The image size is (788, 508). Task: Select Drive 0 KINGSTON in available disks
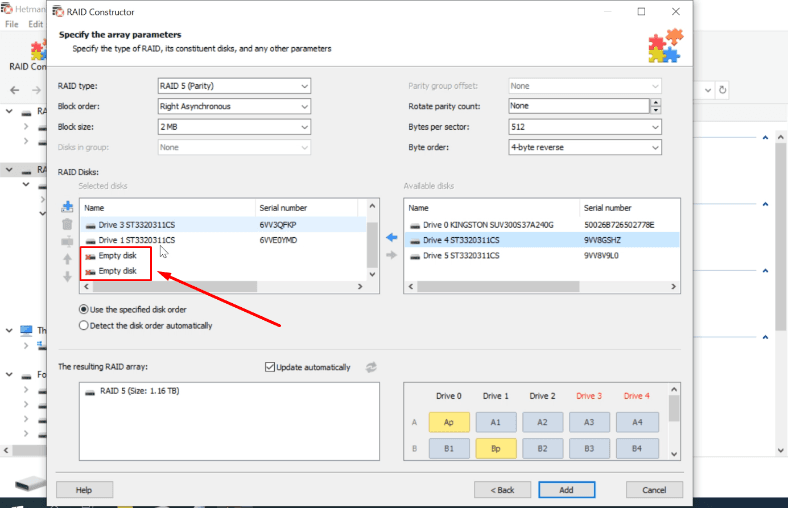[x=541, y=225]
